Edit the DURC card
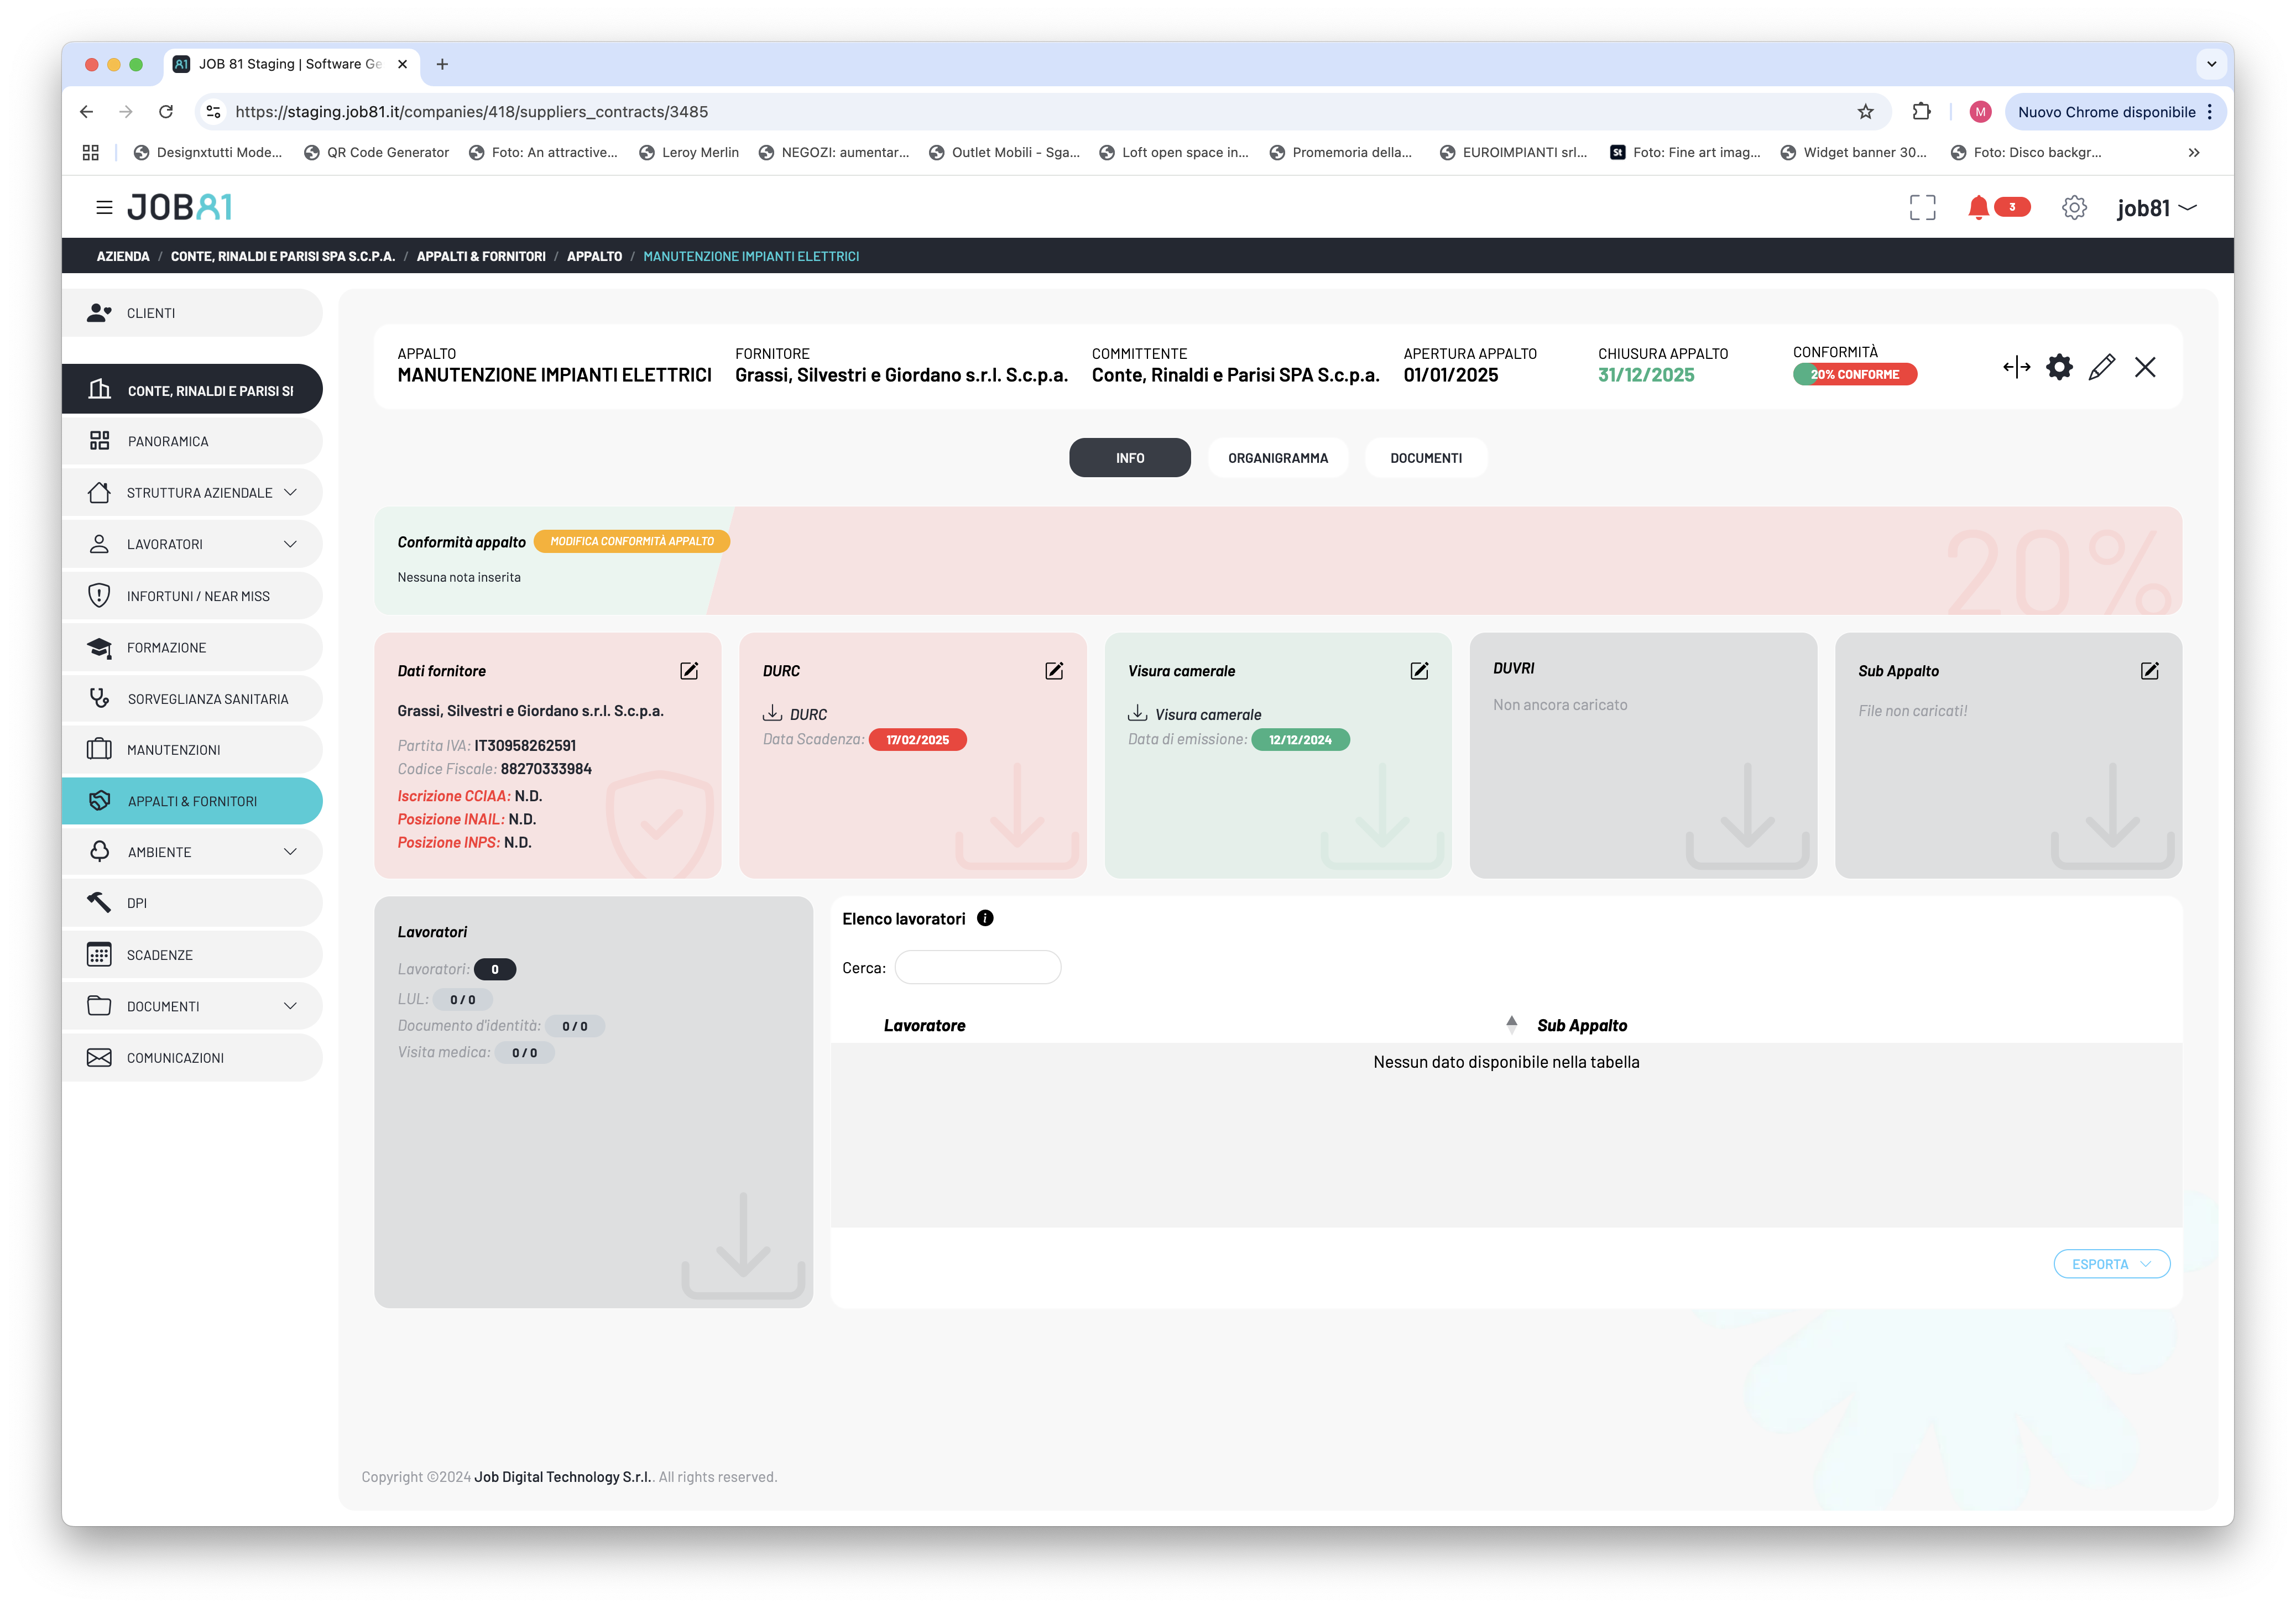Image resolution: width=2296 pixels, height=1608 pixels. pyautogui.click(x=1054, y=671)
